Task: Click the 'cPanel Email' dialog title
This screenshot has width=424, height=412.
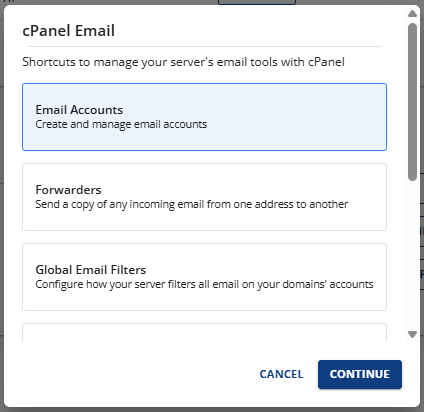Action: coord(69,31)
